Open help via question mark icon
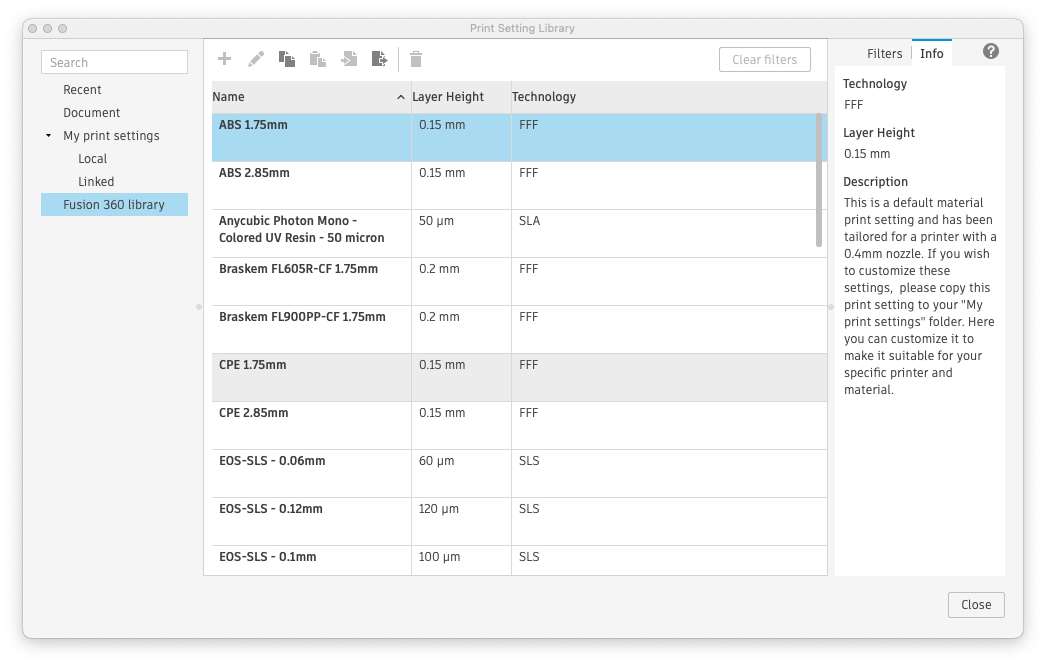The image size is (1046, 665). pyautogui.click(x=989, y=52)
